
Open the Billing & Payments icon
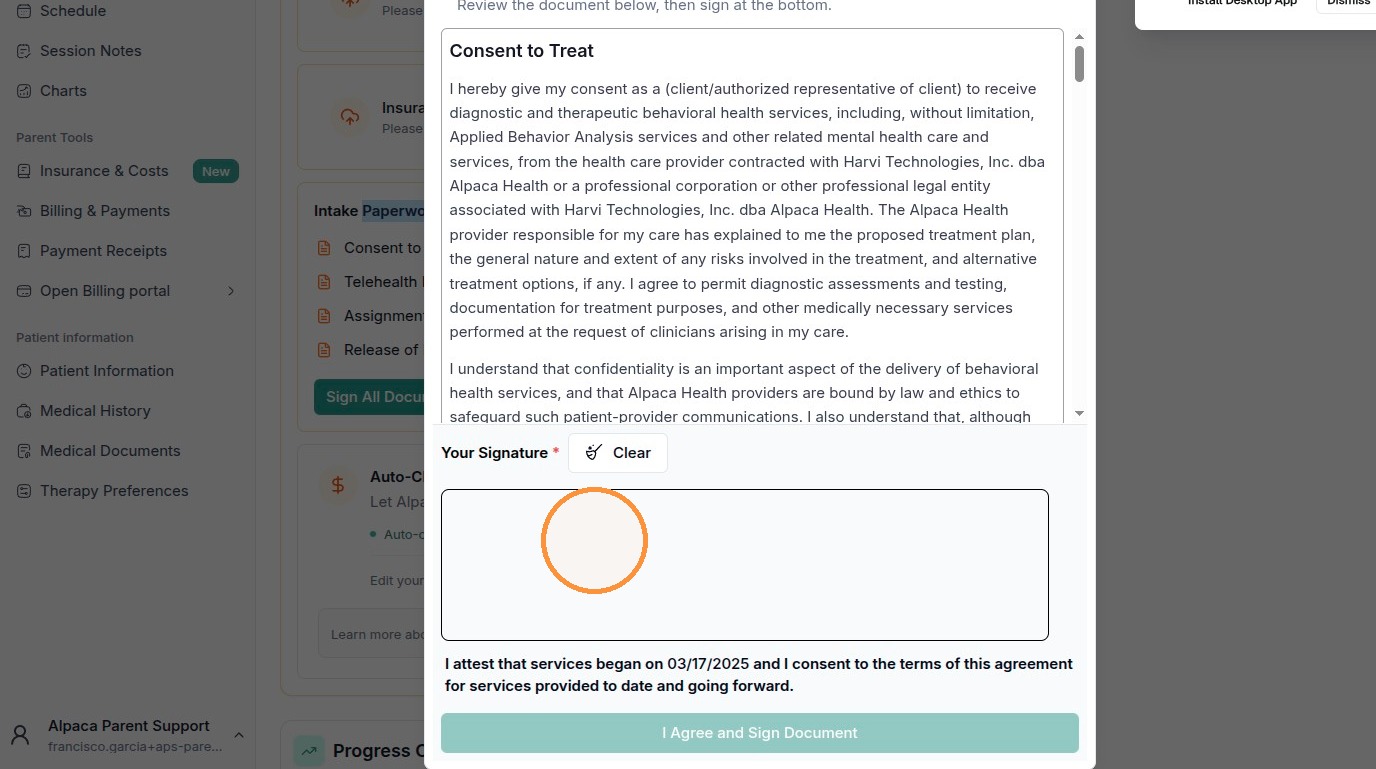click(x=24, y=211)
